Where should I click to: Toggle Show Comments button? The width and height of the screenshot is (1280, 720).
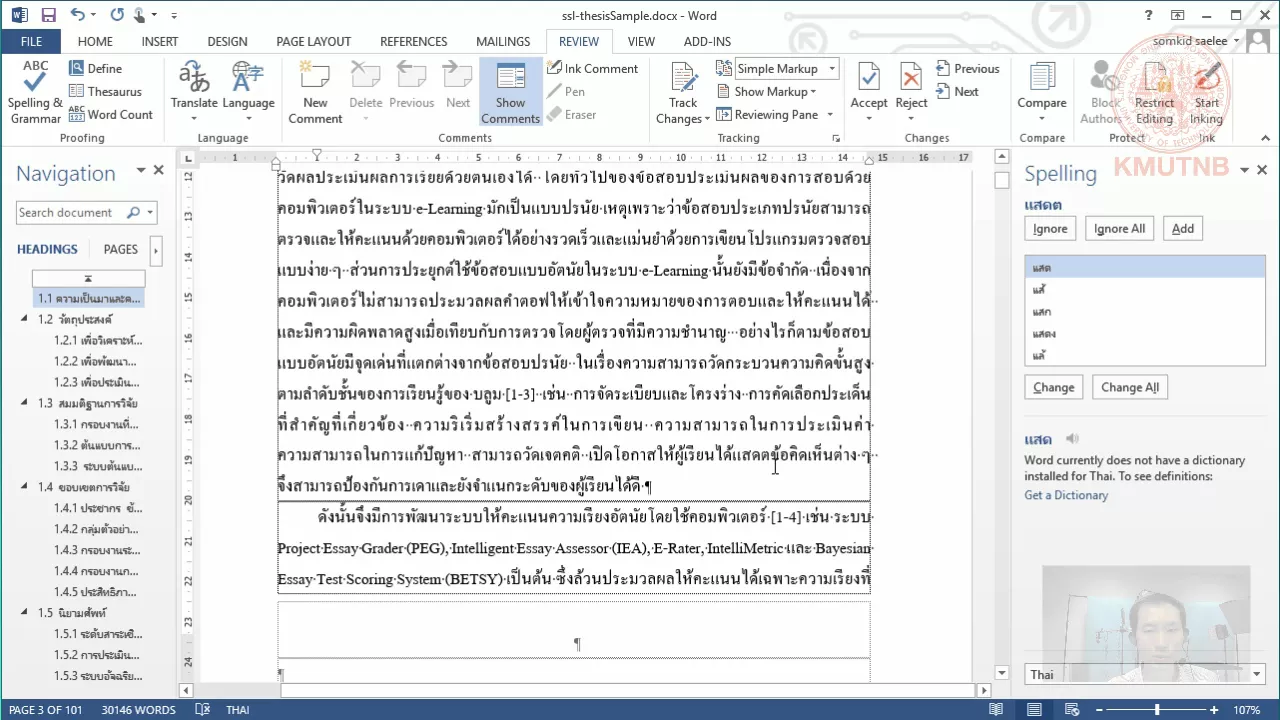(510, 92)
